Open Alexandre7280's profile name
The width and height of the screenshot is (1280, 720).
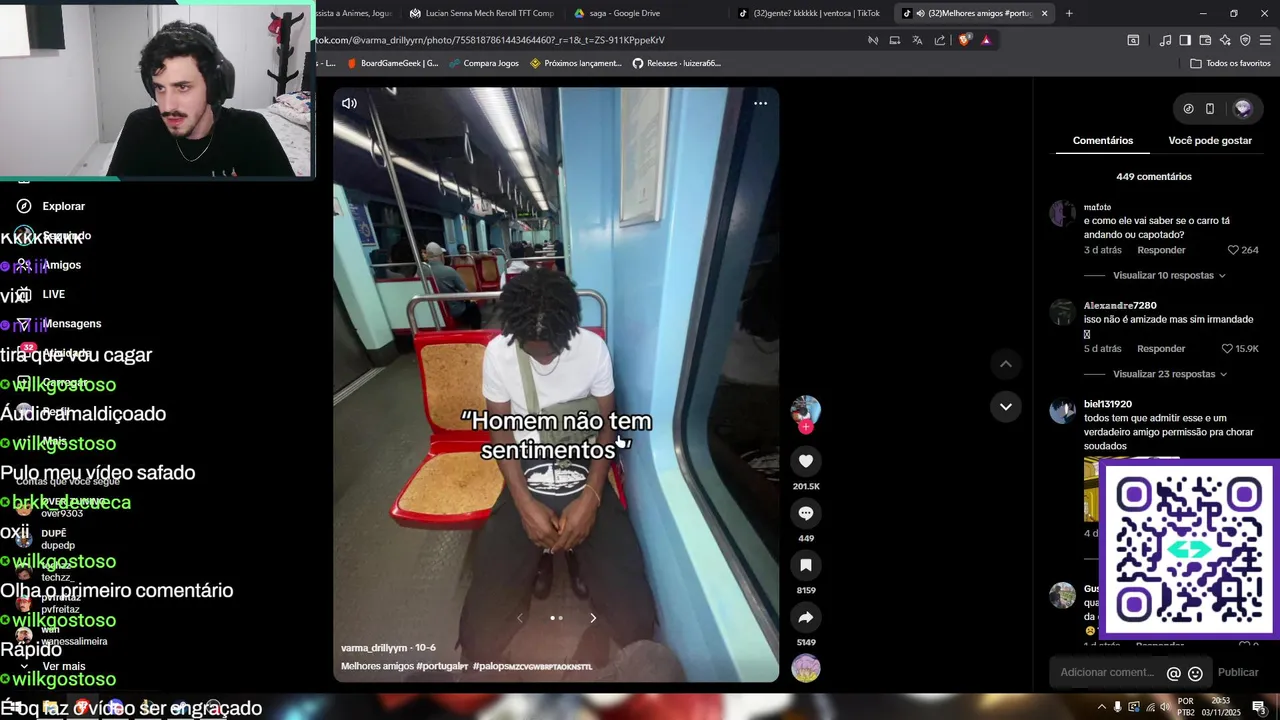[x=1120, y=306]
